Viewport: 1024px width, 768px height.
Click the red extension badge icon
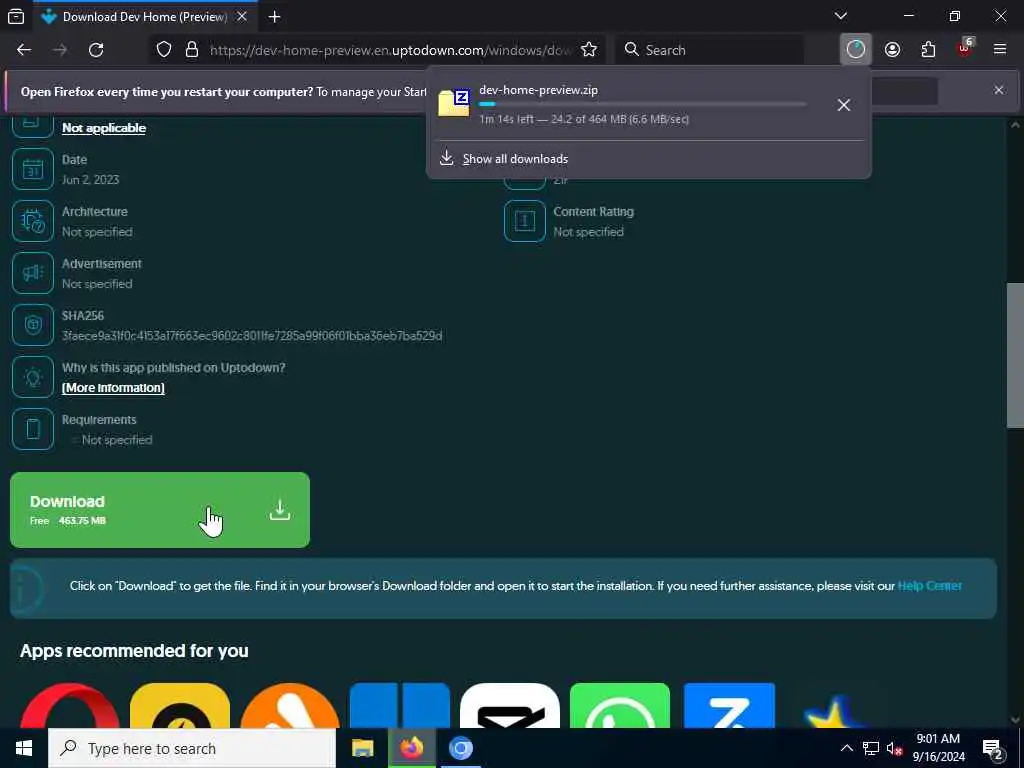pos(965,48)
